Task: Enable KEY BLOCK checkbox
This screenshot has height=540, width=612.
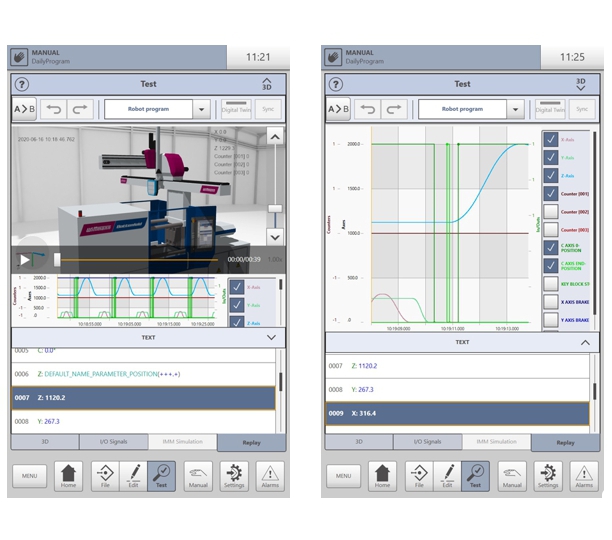Action: (551, 284)
